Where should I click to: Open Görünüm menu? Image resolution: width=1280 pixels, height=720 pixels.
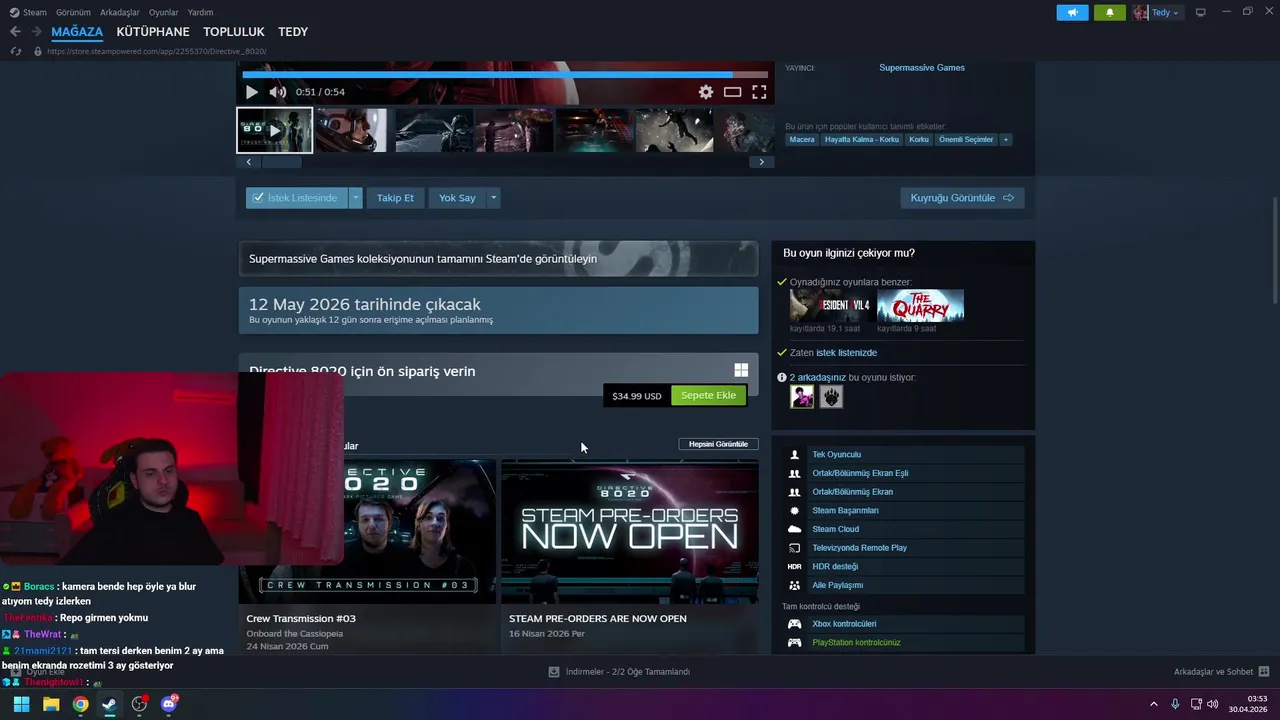tap(73, 12)
